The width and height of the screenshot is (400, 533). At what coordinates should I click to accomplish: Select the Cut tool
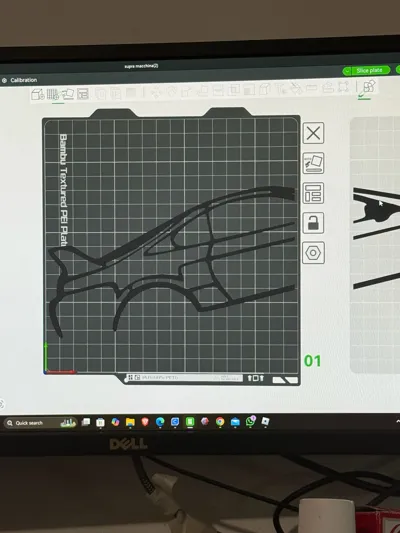click(x=218, y=91)
